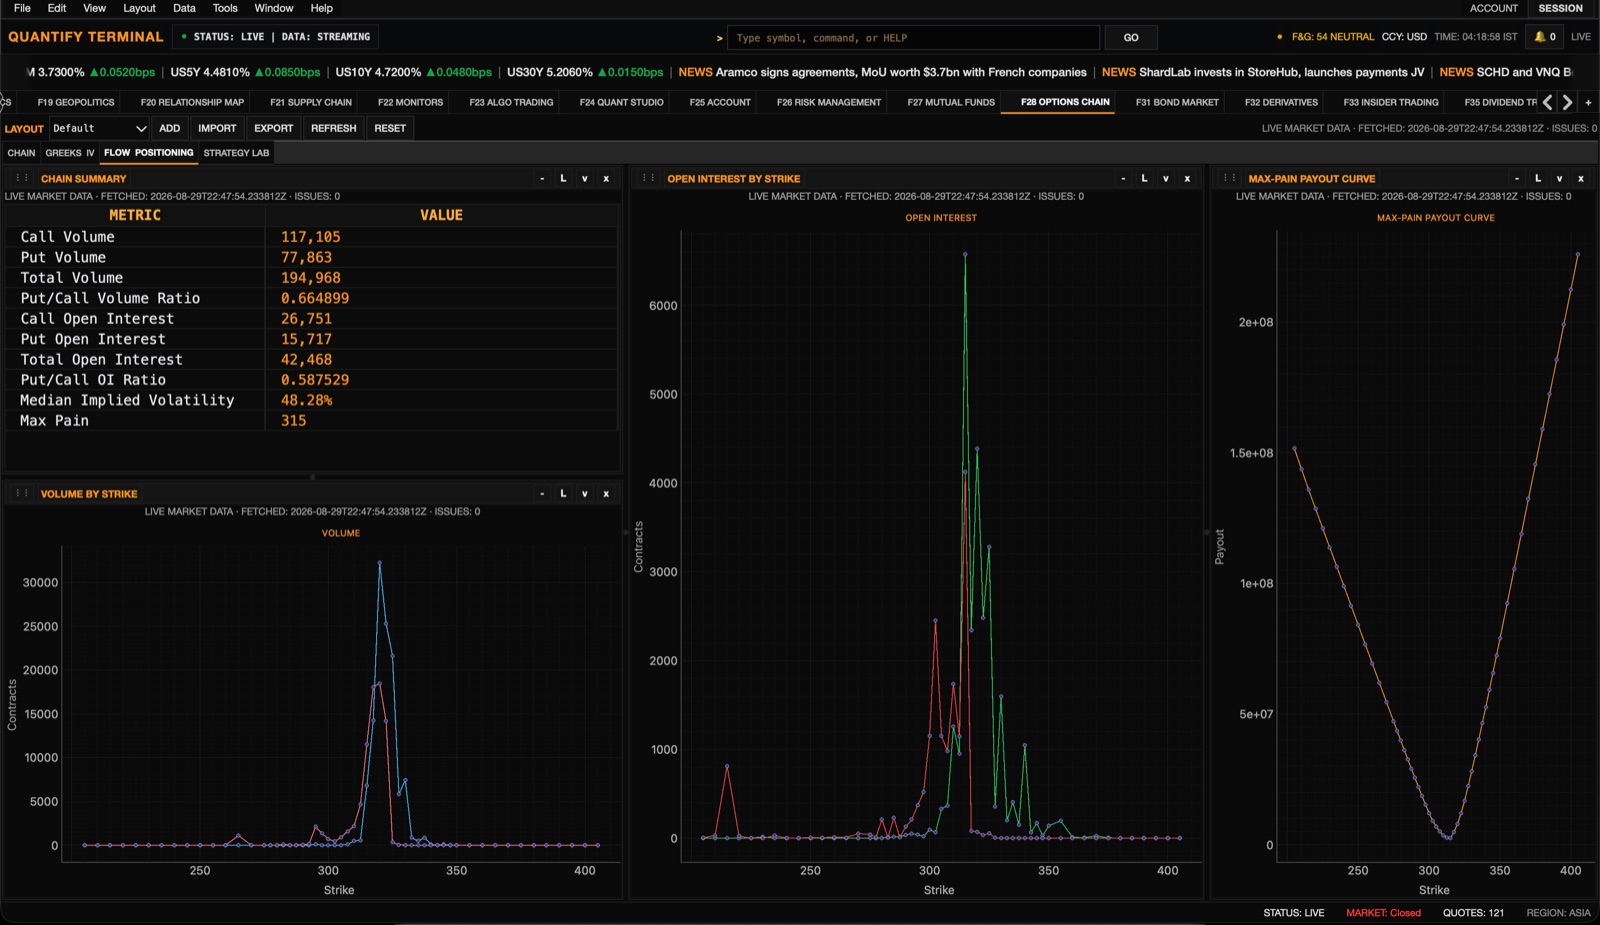Viewport: 1600px width, 925px height.
Task: Click the RESET layout button
Action: coord(390,128)
